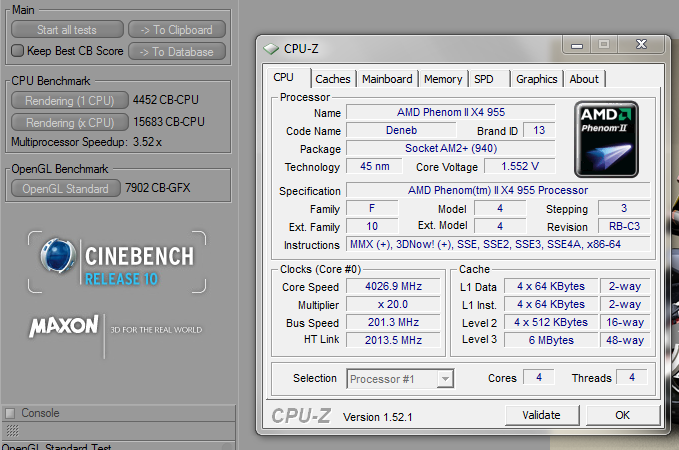Click the Core Voltage value '1.552 V'
The image size is (679, 450).
click(x=520, y=166)
